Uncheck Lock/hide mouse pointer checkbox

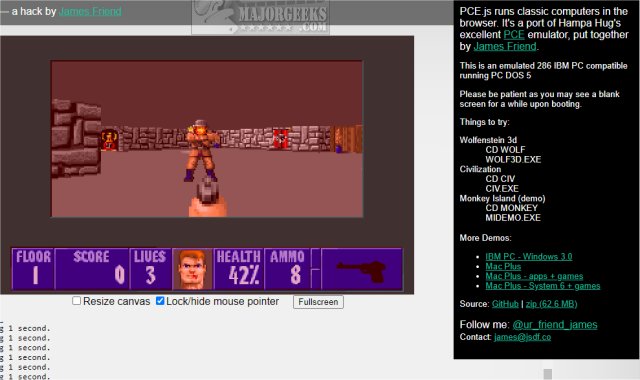pos(160,301)
